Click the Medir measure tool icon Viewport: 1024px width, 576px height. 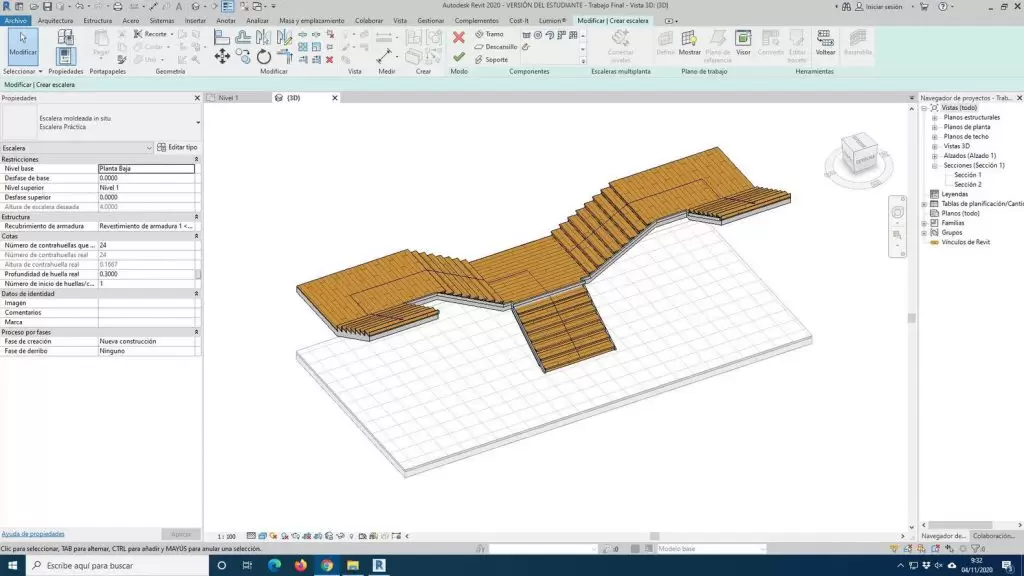[386, 57]
